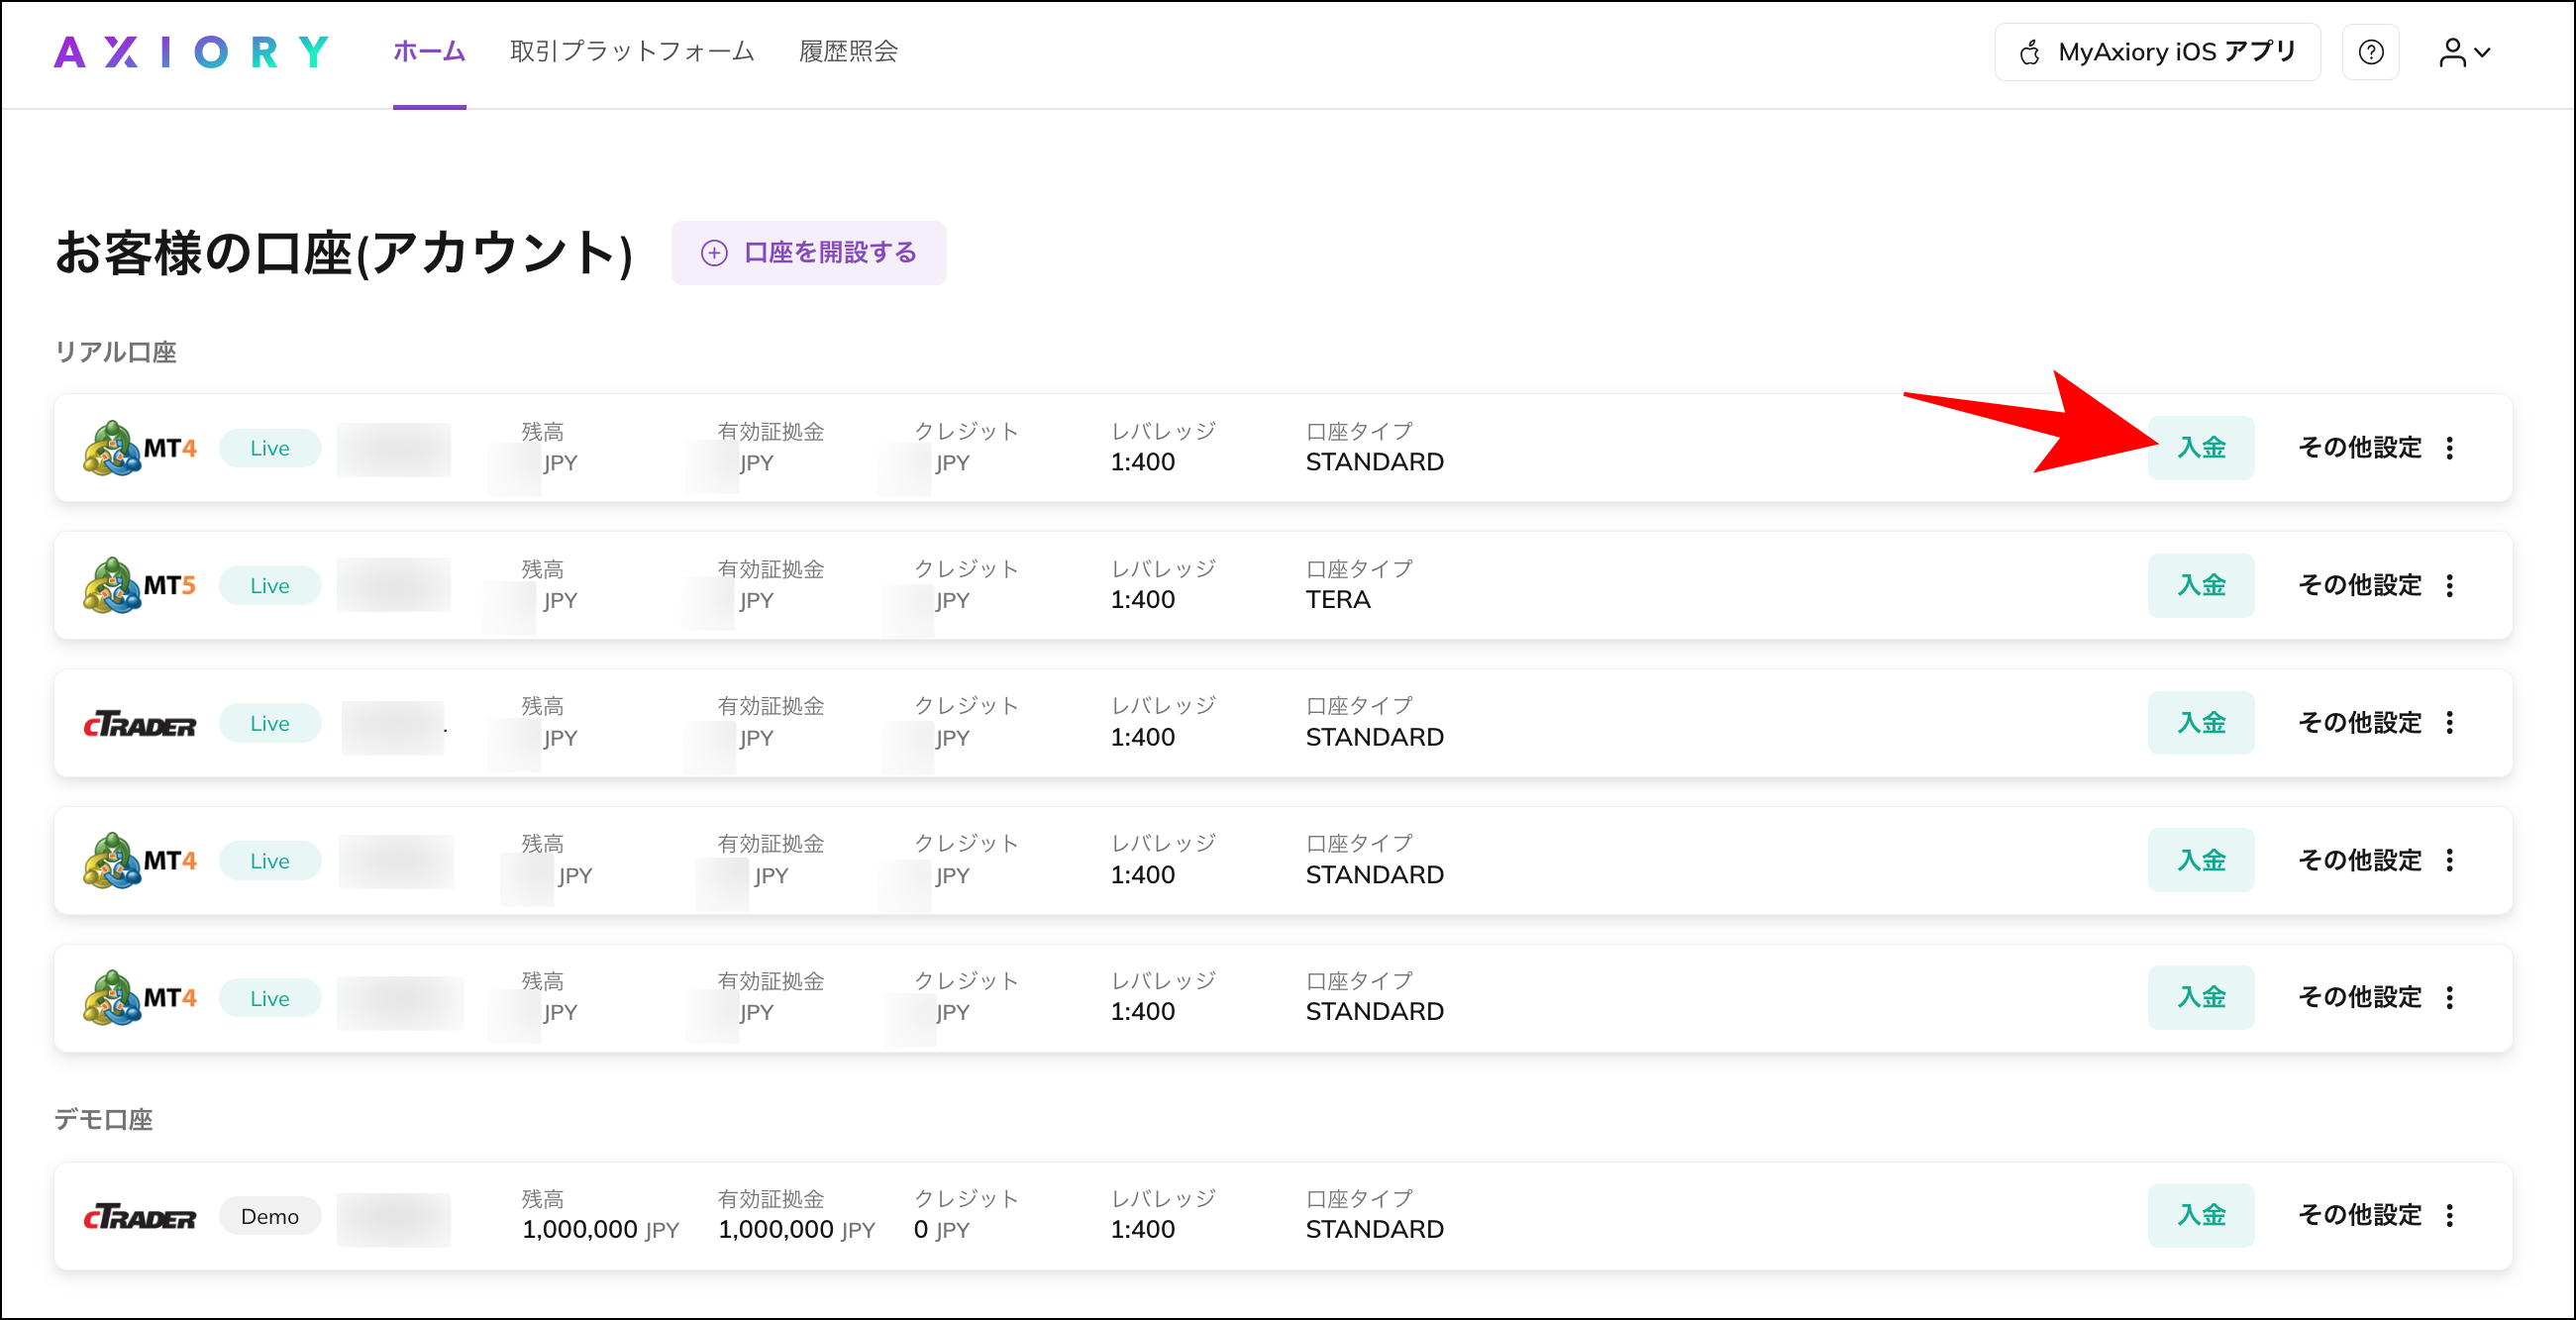Click the Demo badge on the cTrader demo row
The image size is (2576, 1320).
269,1216
